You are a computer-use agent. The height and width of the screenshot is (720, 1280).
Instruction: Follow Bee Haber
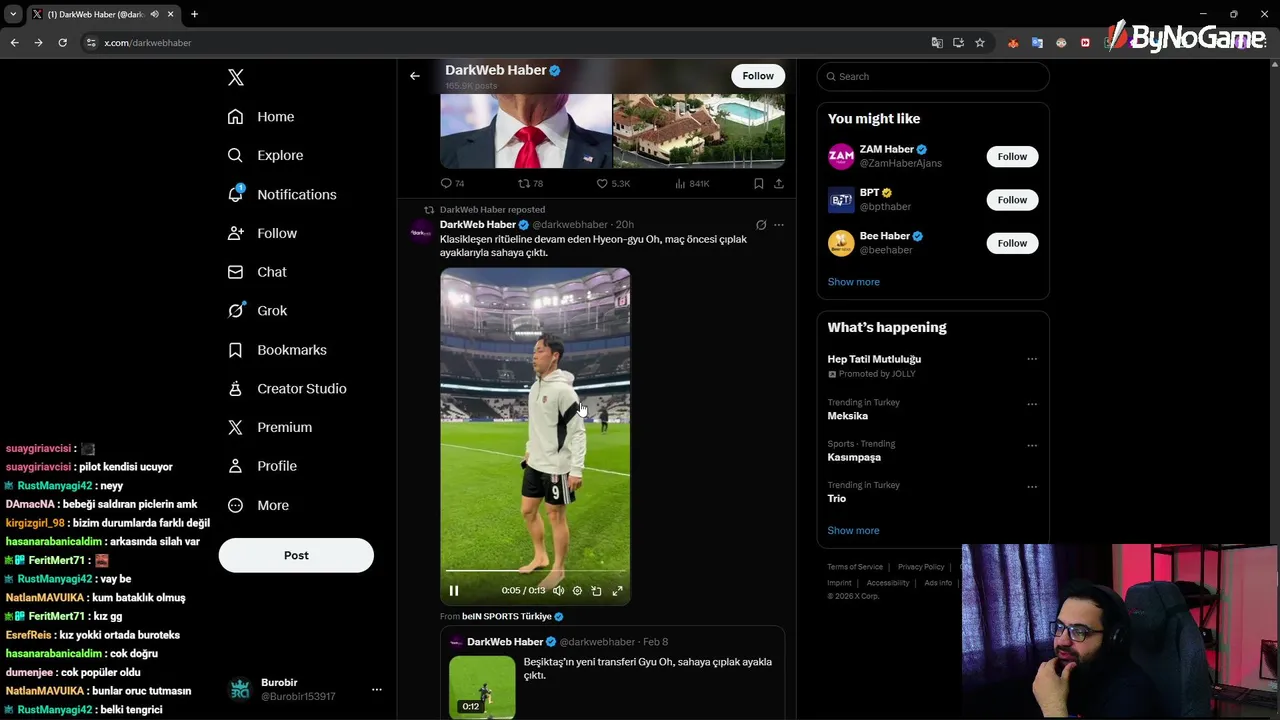pyautogui.click(x=1012, y=243)
